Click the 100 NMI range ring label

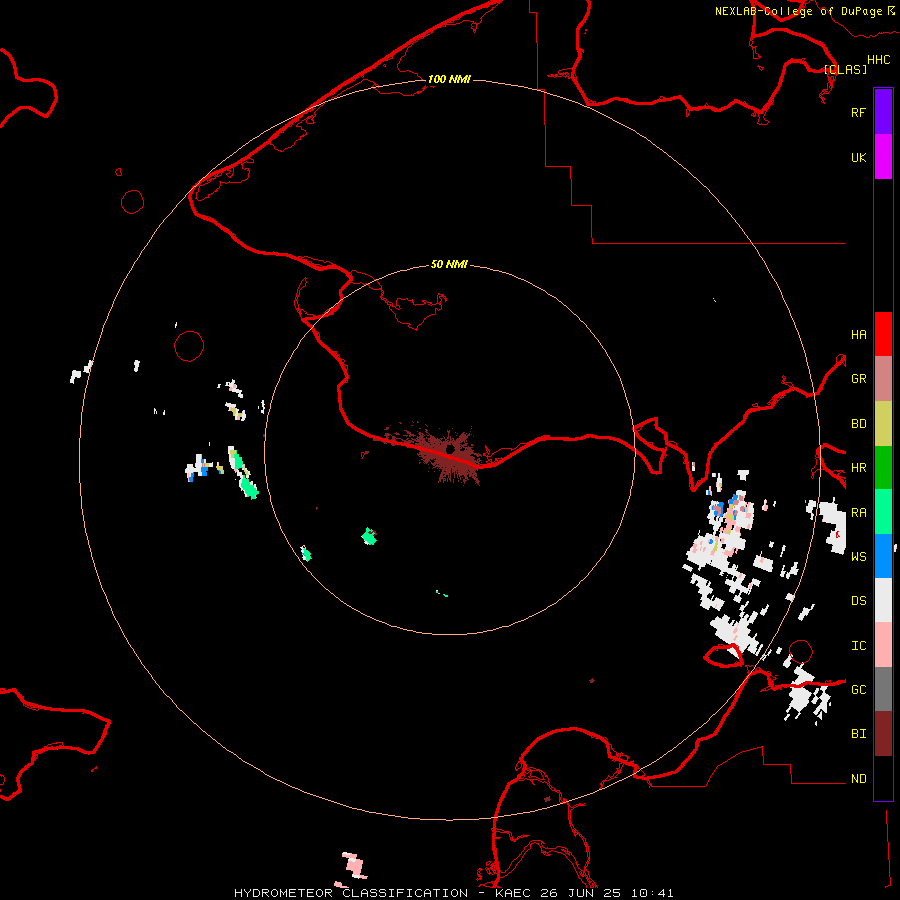click(x=449, y=79)
